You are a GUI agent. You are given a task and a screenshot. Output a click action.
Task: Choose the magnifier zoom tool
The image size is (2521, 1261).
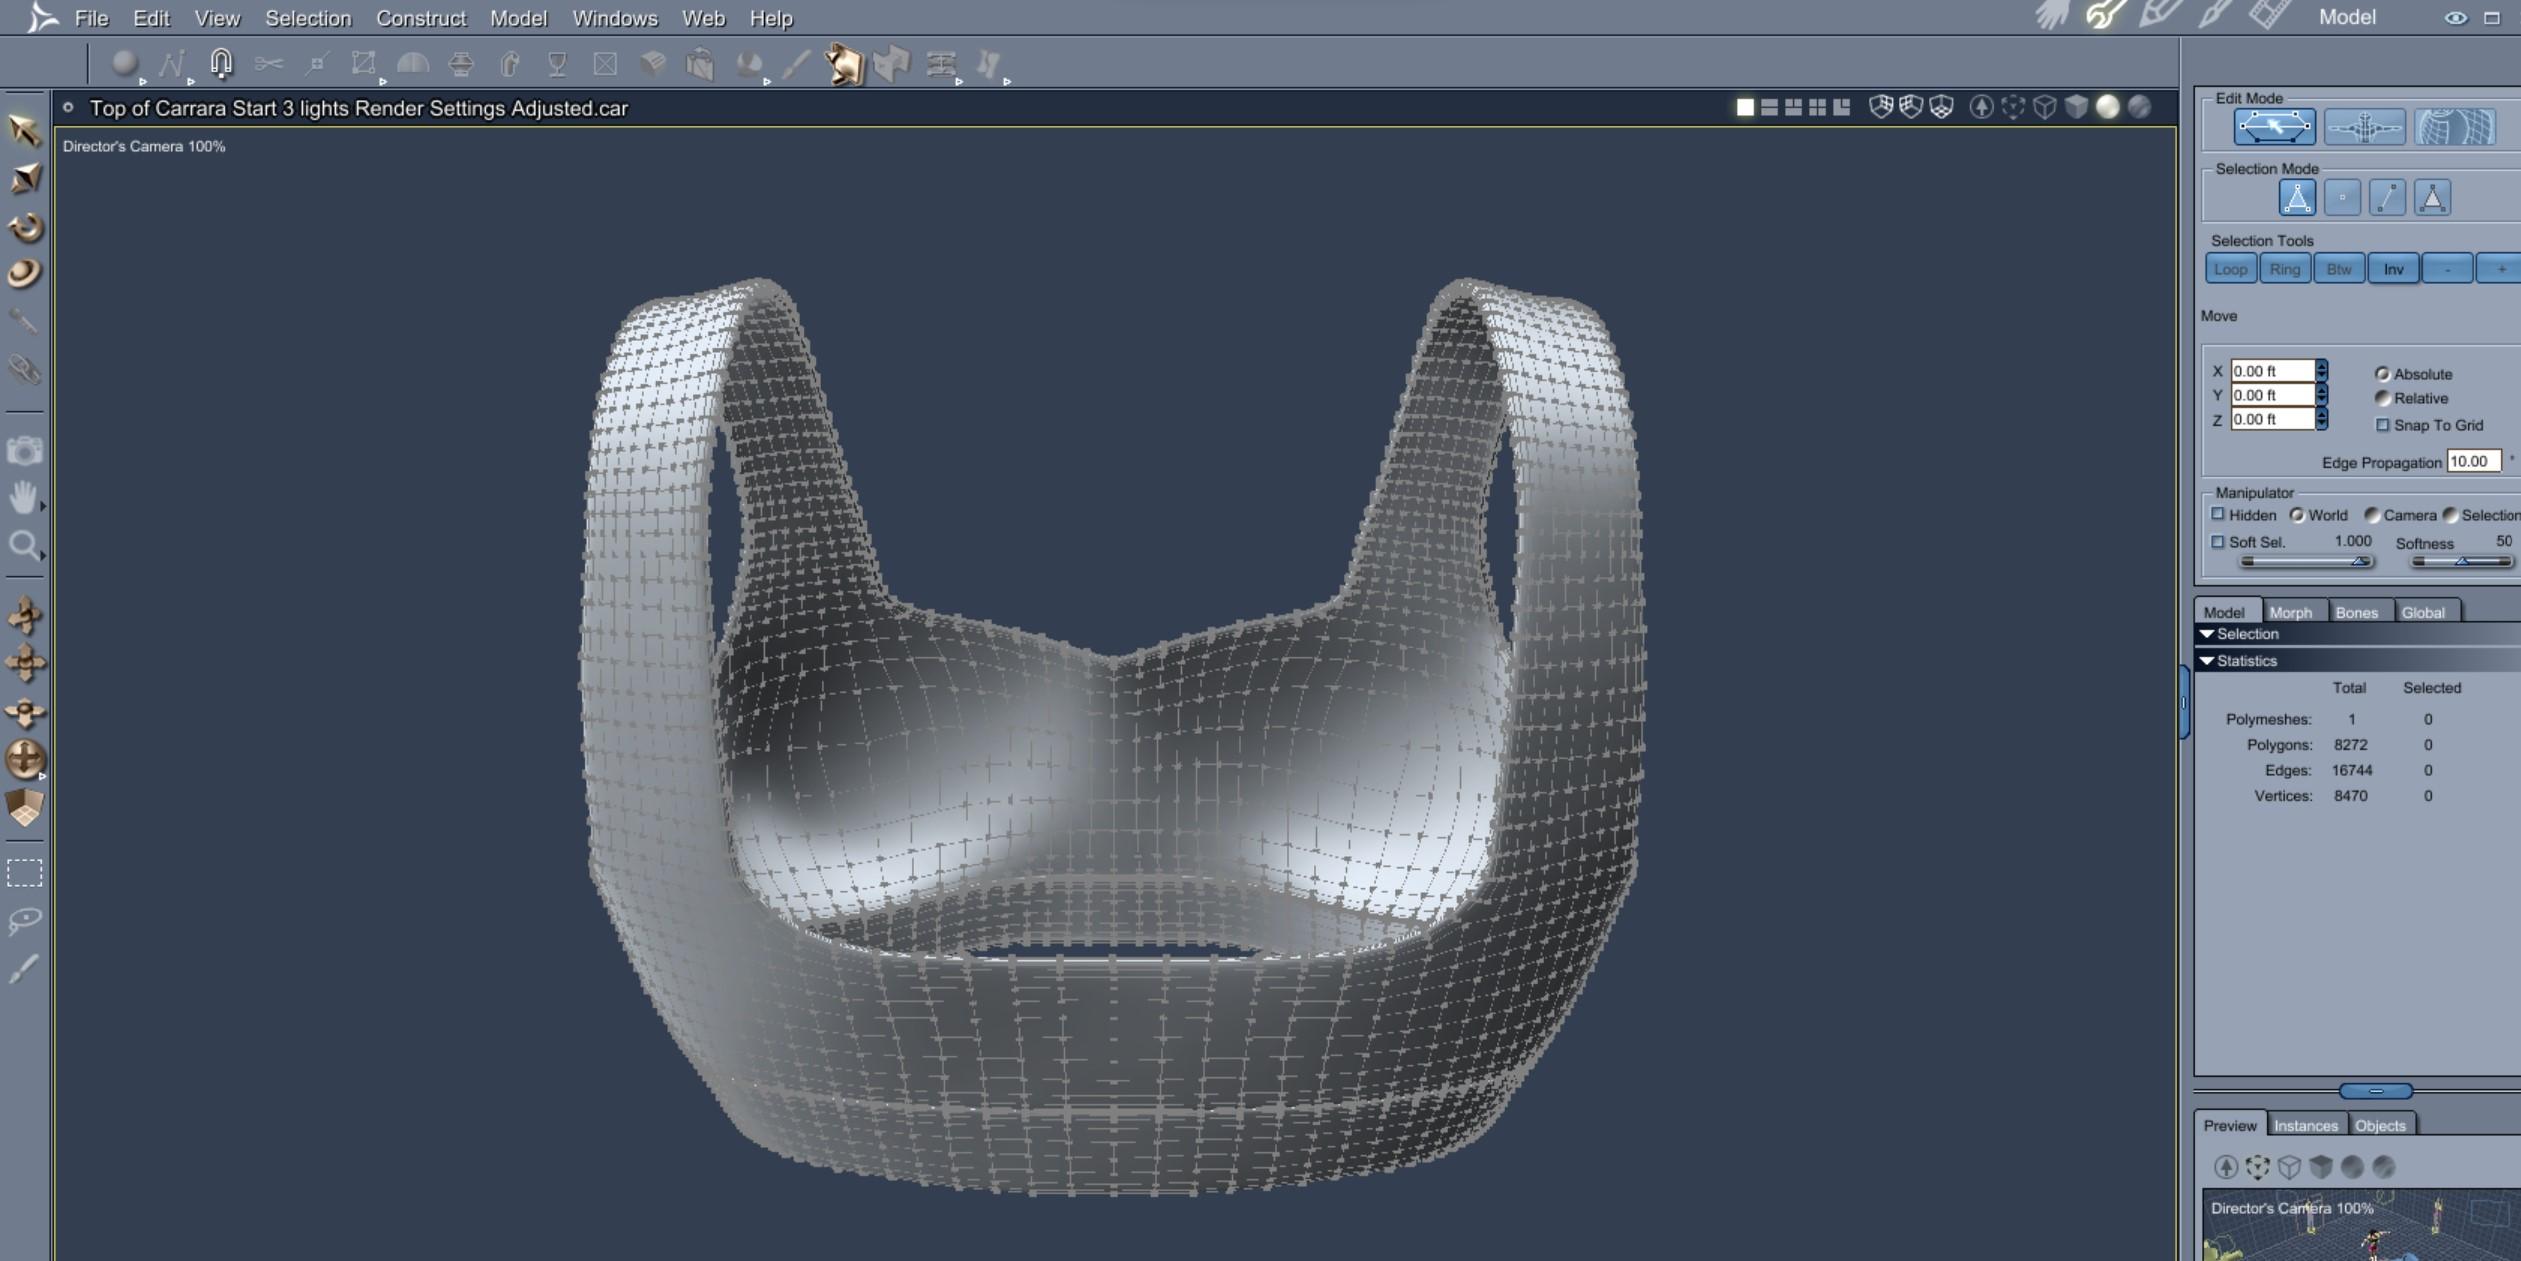click(x=24, y=545)
